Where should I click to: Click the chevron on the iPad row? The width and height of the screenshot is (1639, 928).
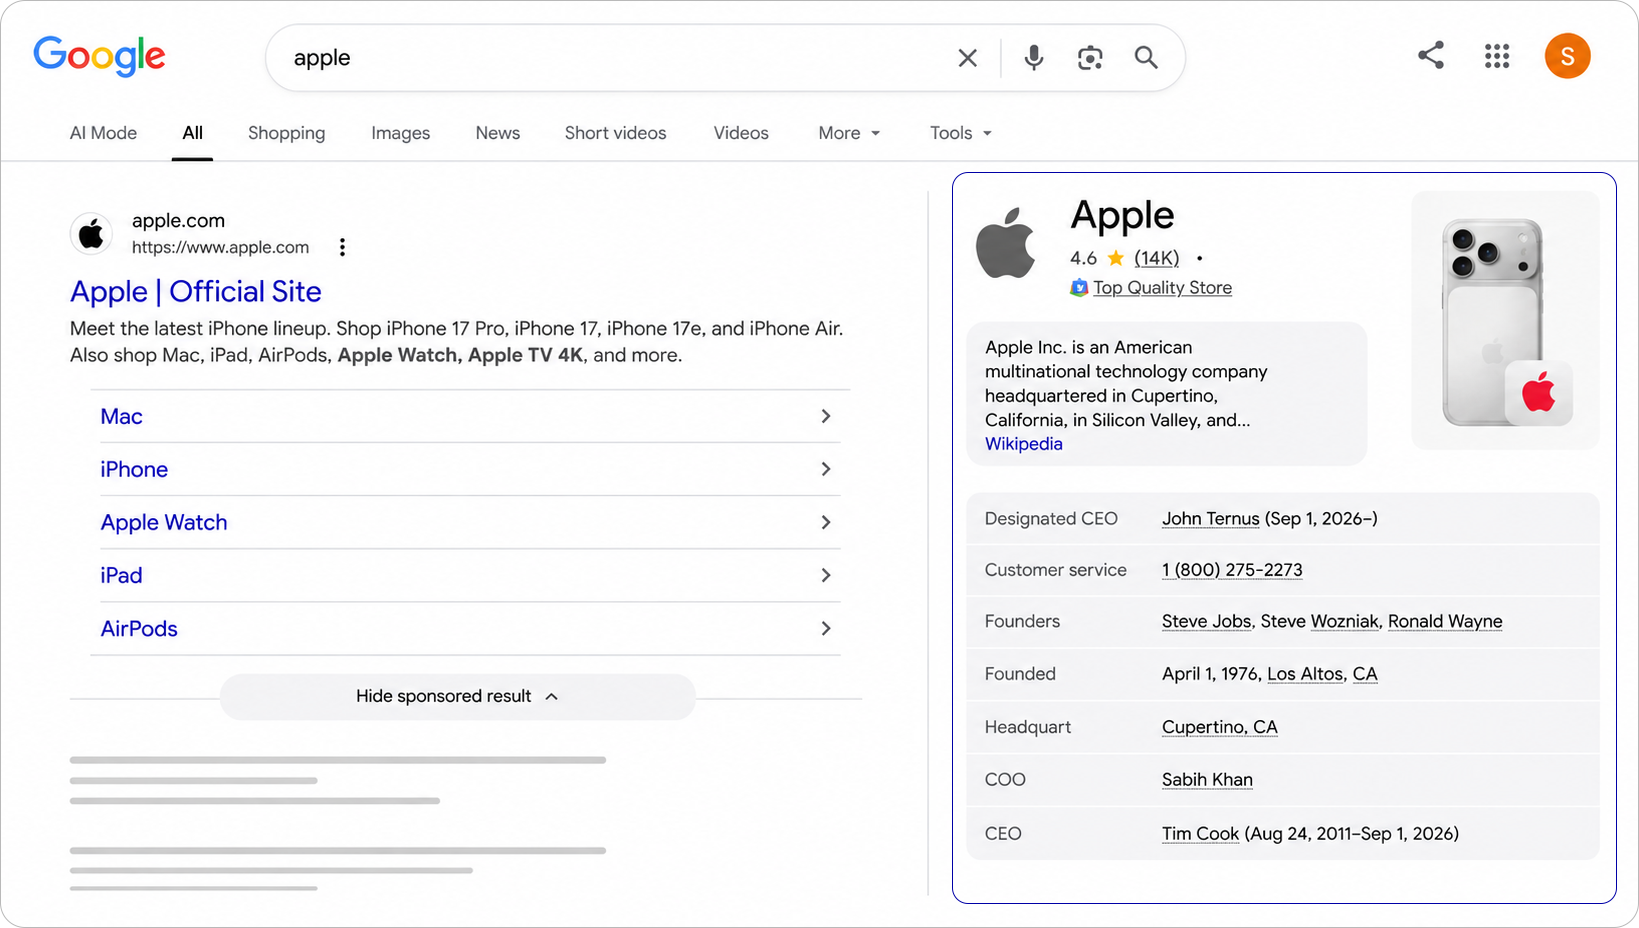(825, 575)
